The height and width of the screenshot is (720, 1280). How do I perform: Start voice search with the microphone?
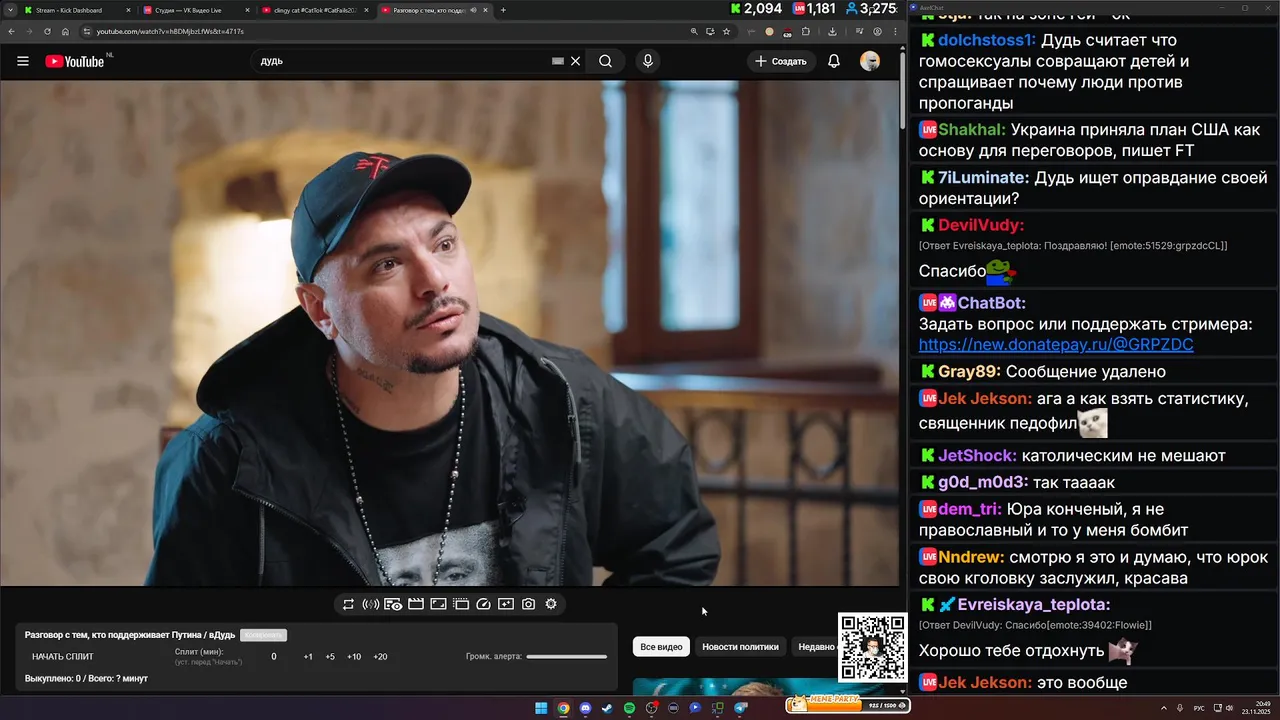click(x=648, y=61)
